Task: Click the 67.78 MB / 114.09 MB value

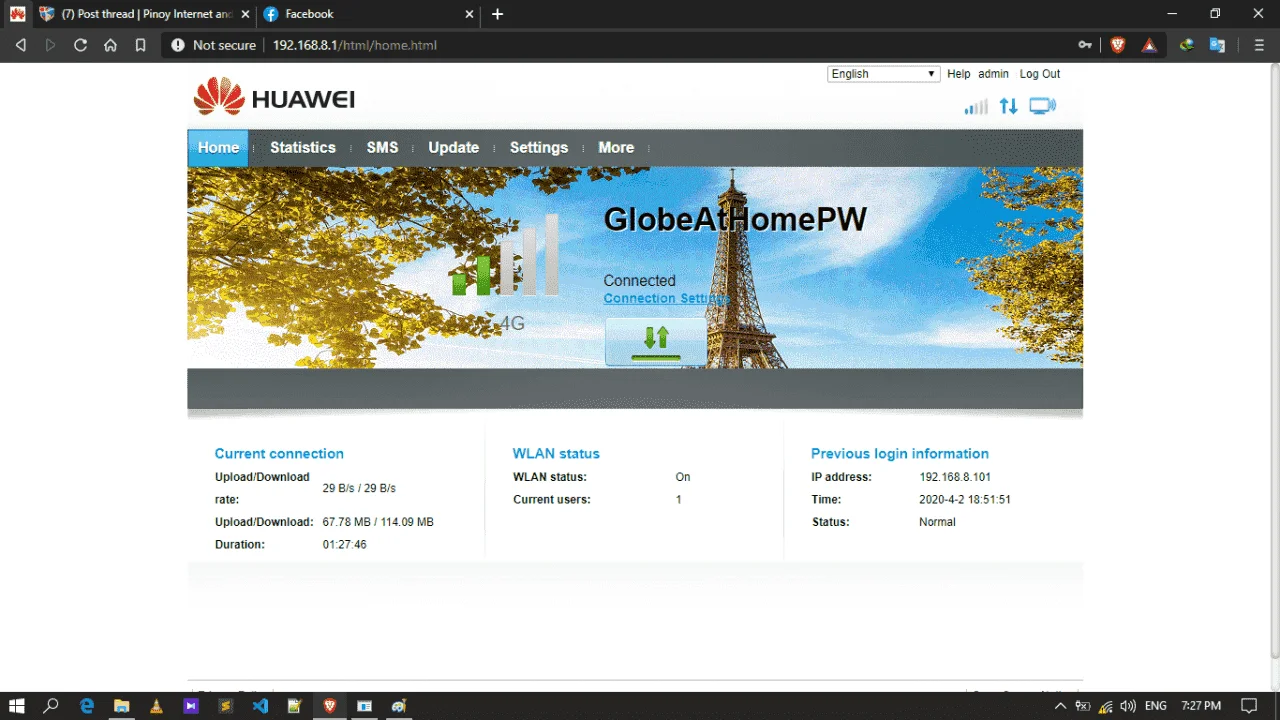Action: click(378, 522)
